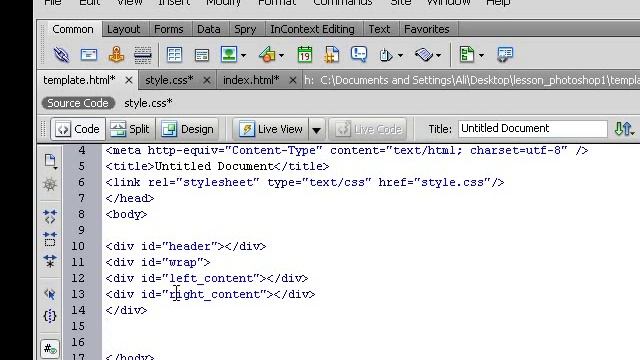This screenshot has height=360, width=640.
Task: Switch to index.html* document tab
Action: point(251,80)
